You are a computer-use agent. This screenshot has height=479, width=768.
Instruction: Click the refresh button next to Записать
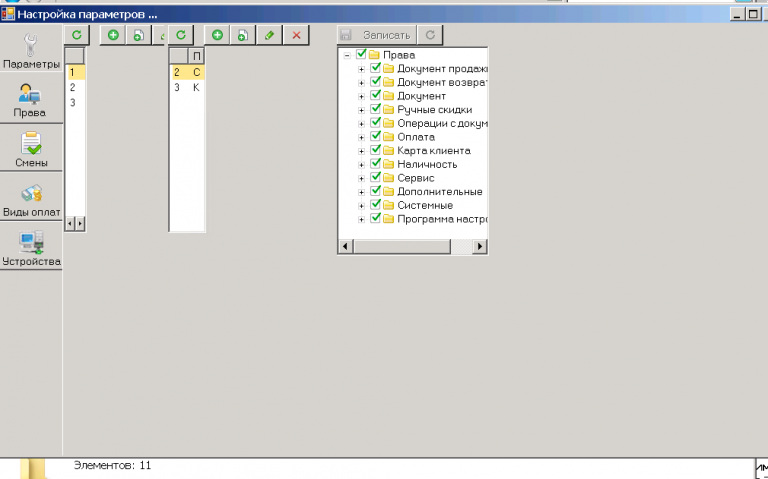[430, 35]
